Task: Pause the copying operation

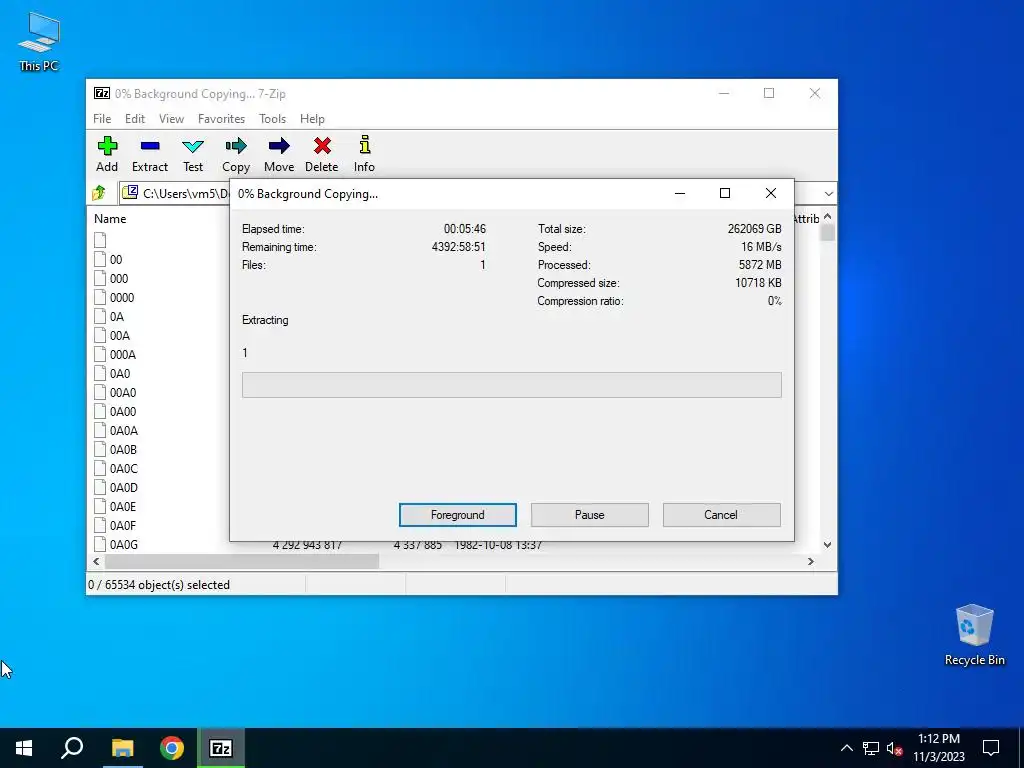Action: click(590, 515)
